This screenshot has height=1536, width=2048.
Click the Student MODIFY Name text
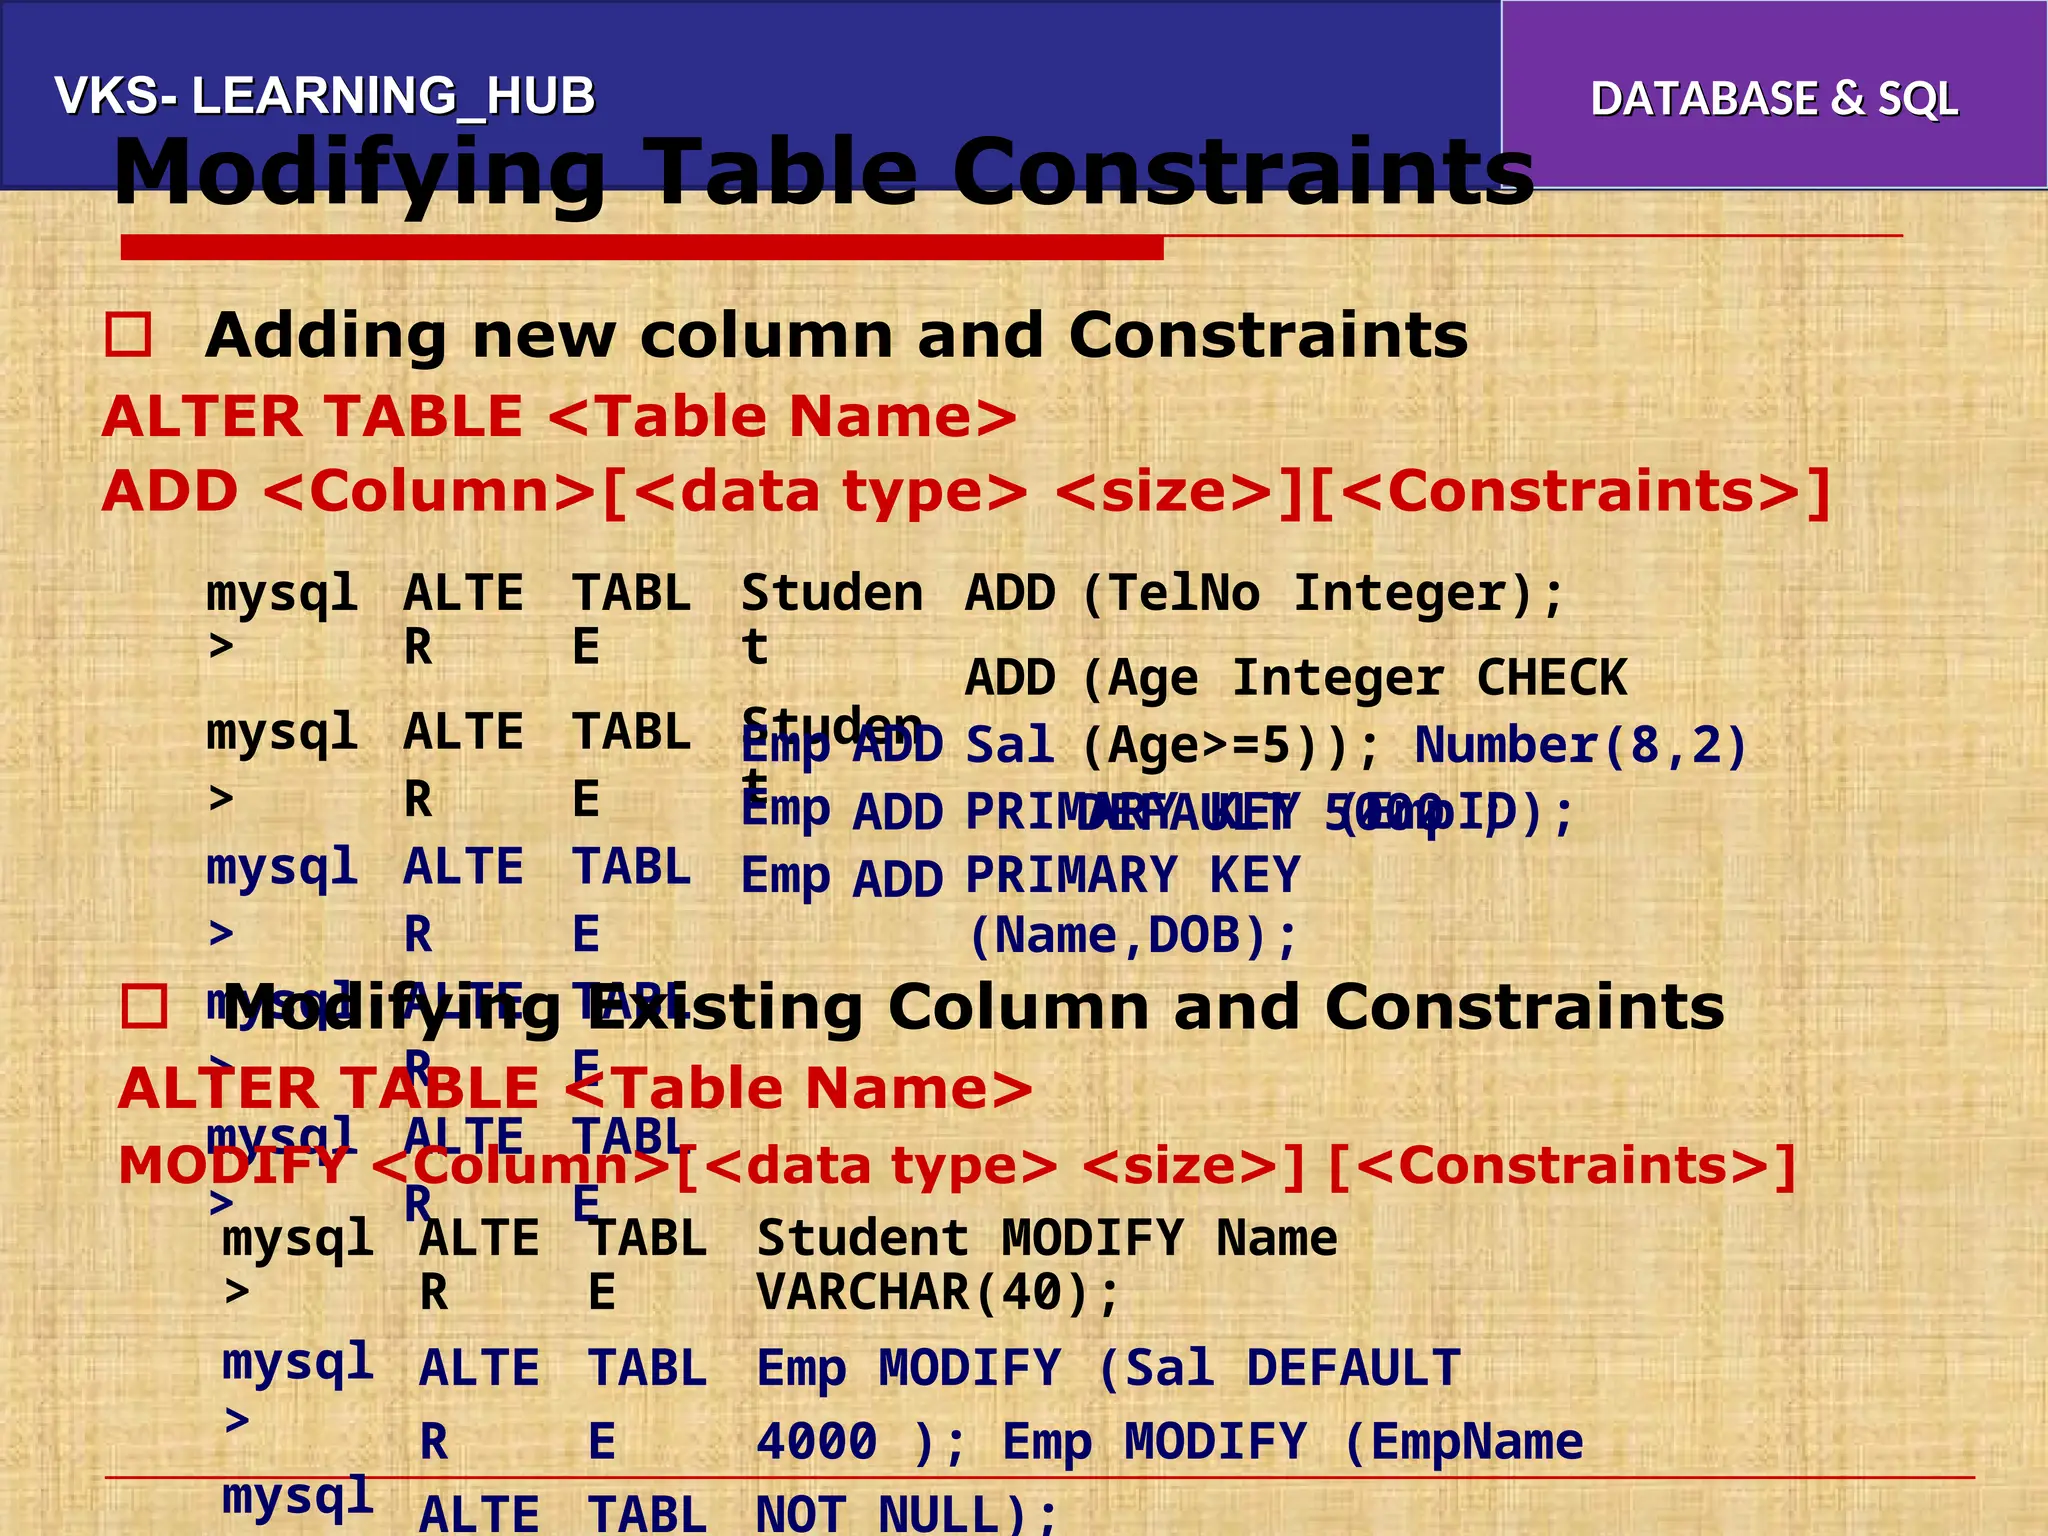(1047, 1239)
